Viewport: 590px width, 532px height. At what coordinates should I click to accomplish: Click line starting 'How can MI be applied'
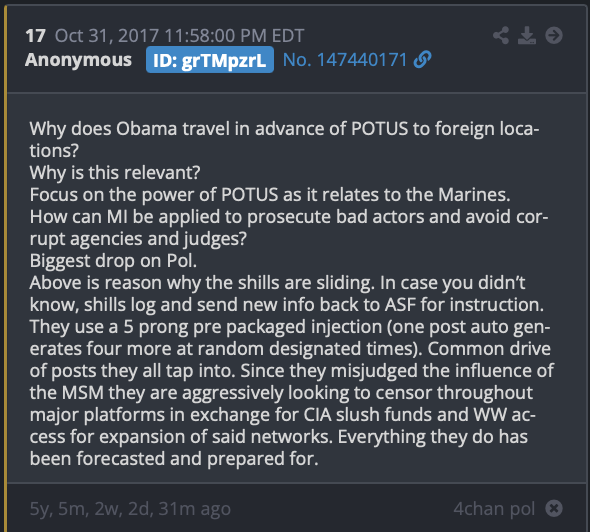(289, 217)
